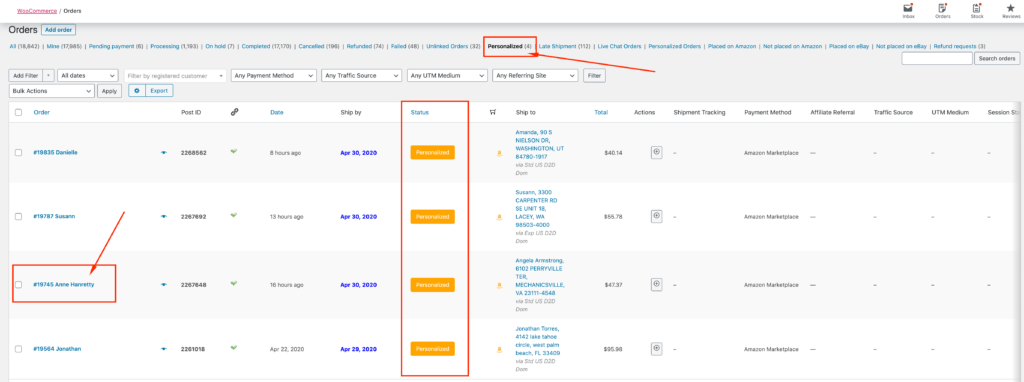Click Personalized status badge for order #19564
This screenshot has width=1024, height=382.
pos(432,349)
